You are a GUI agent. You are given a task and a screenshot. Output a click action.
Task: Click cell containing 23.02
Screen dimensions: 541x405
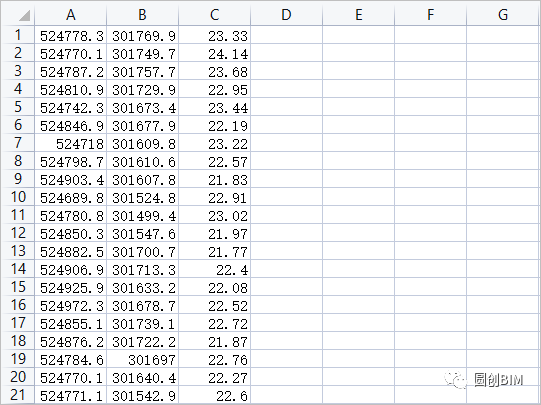[215, 215]
